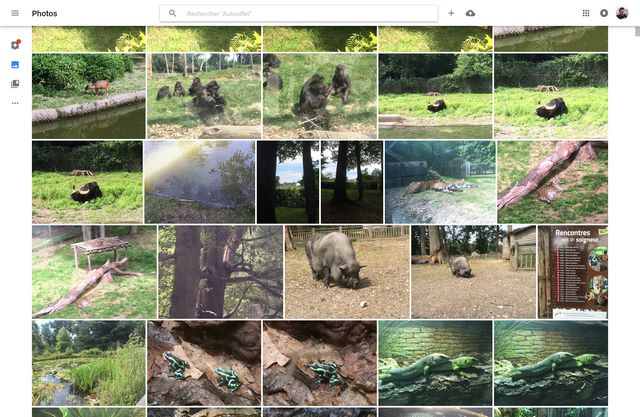Open the notifications icon in header

coord(603,13)
